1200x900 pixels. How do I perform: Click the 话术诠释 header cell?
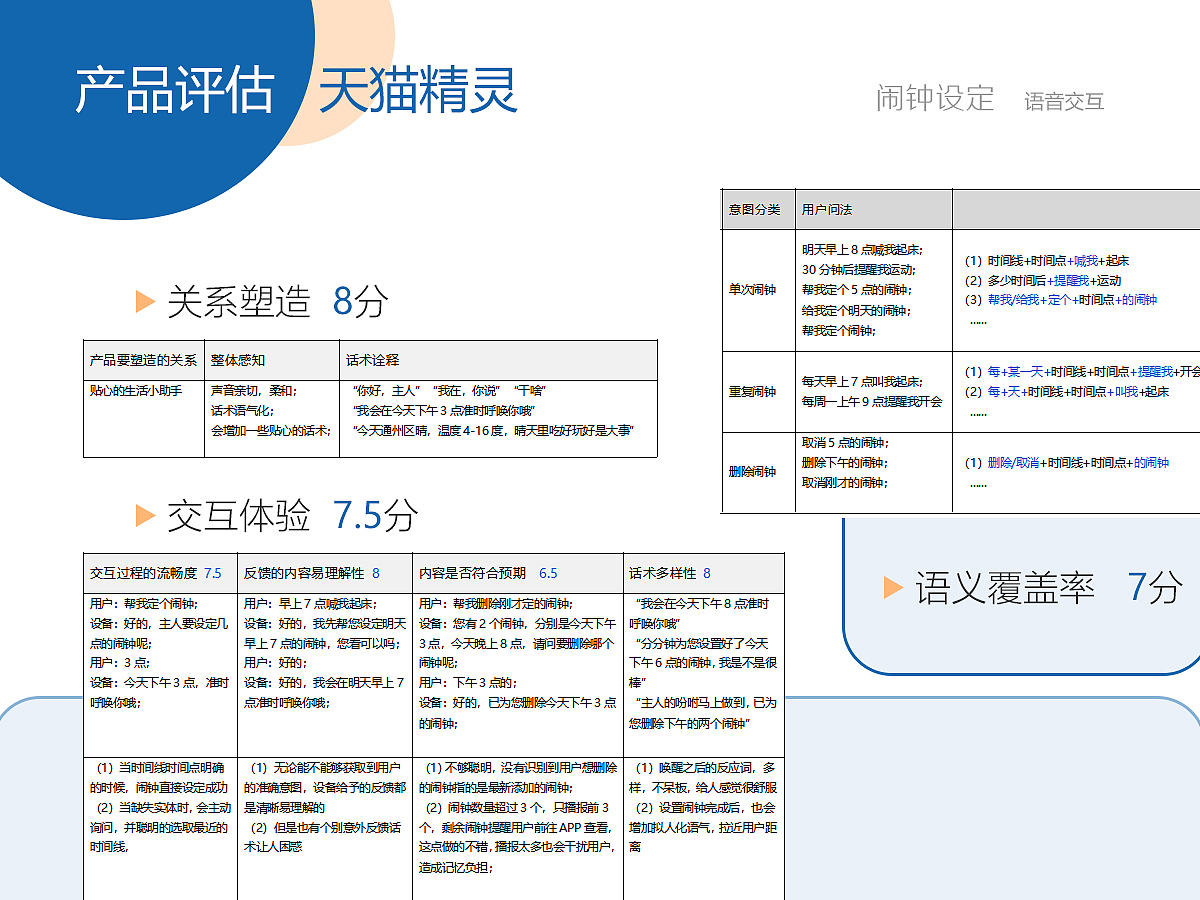498,360
